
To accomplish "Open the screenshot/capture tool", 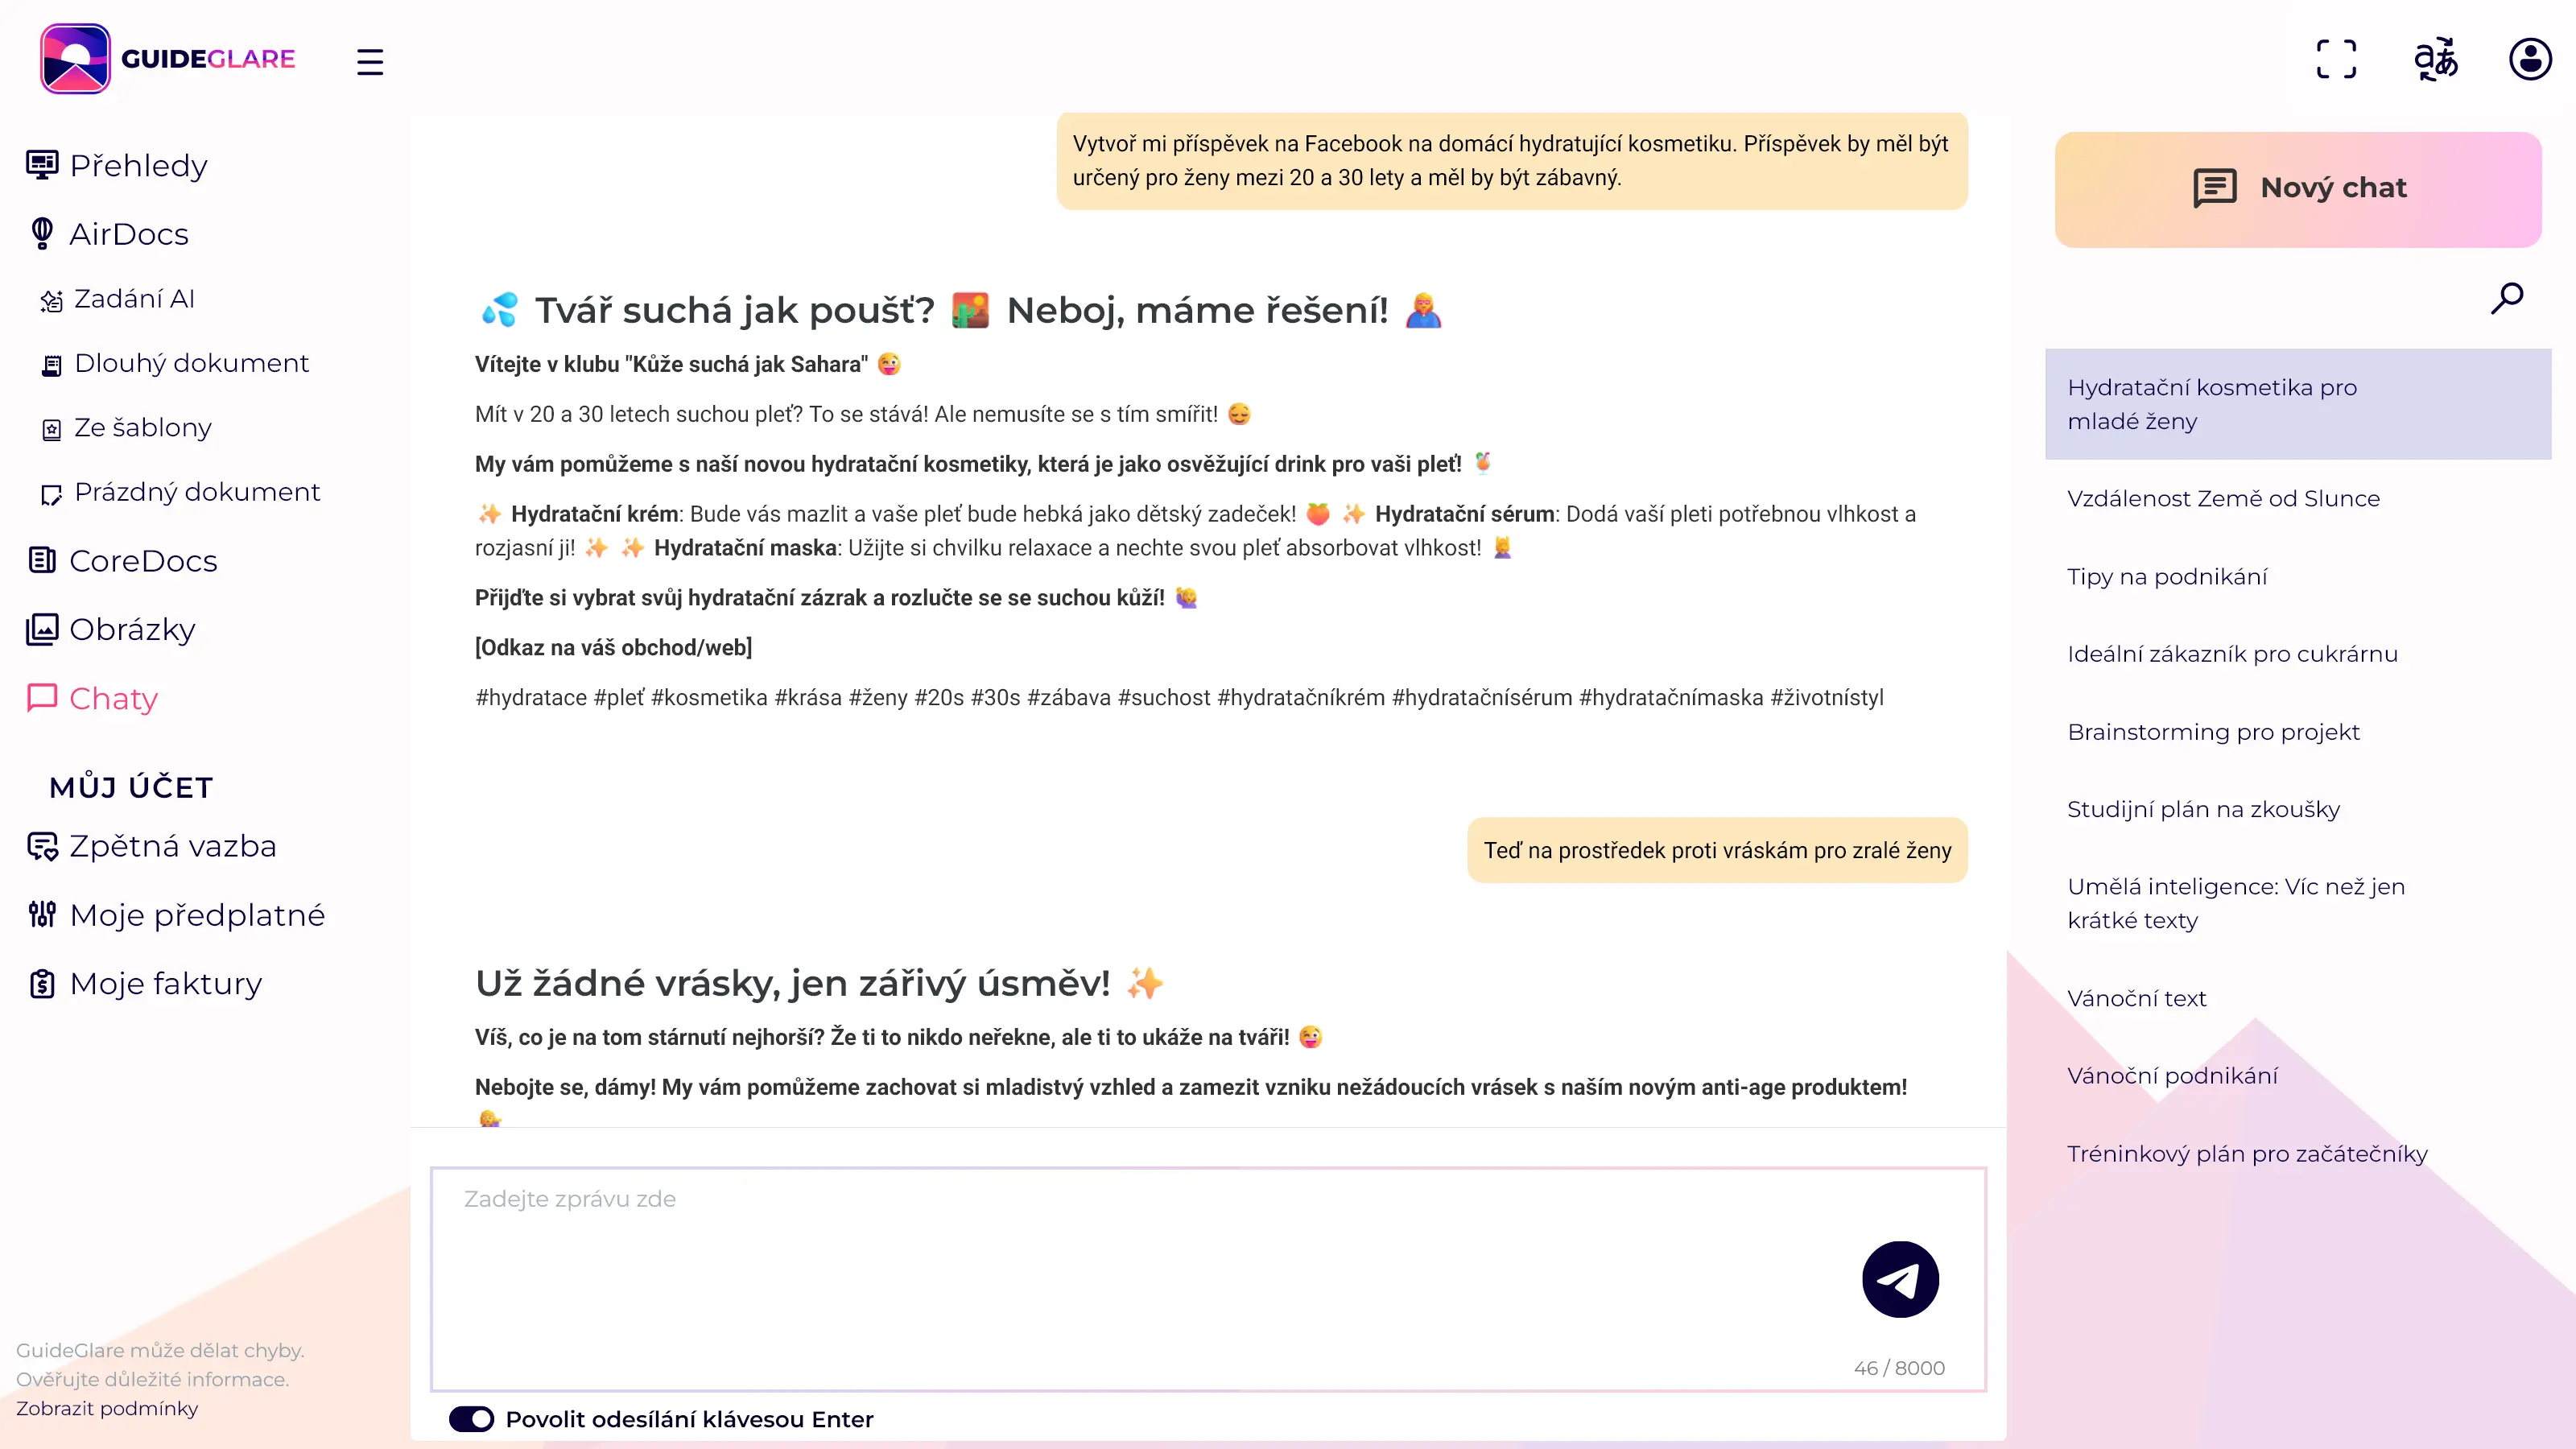I will coord(2335,60).
